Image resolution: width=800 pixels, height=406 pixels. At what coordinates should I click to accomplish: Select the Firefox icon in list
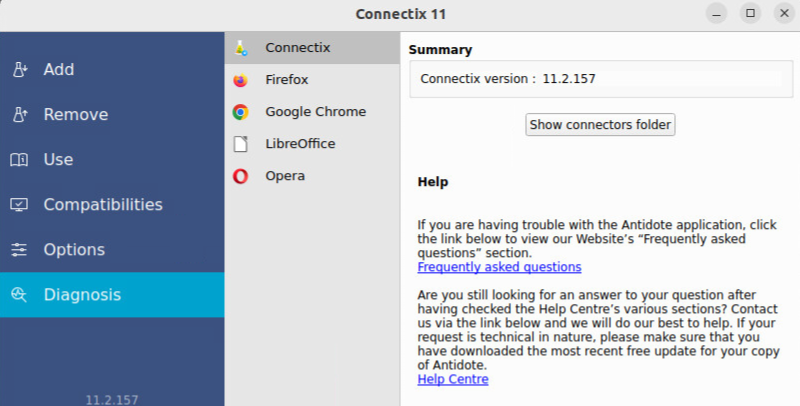[240, 80]
